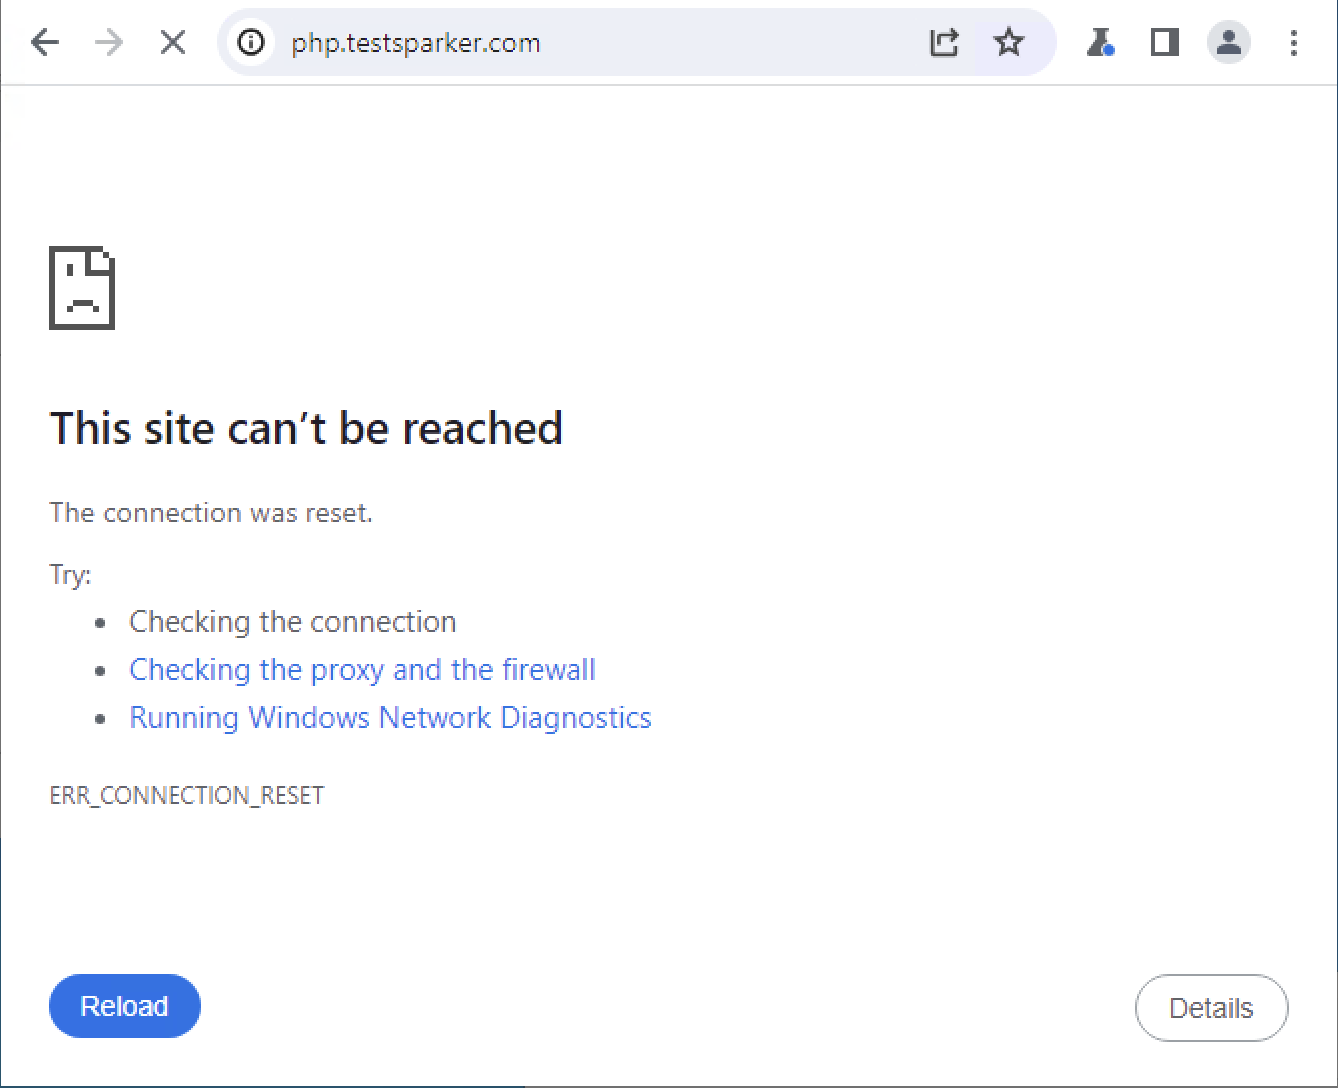Image resolution: width=1338 pixels, height=1088 pixels.
Task: Click the ERR_CONNECTION_RESET error code
Action: coord(187,796)
